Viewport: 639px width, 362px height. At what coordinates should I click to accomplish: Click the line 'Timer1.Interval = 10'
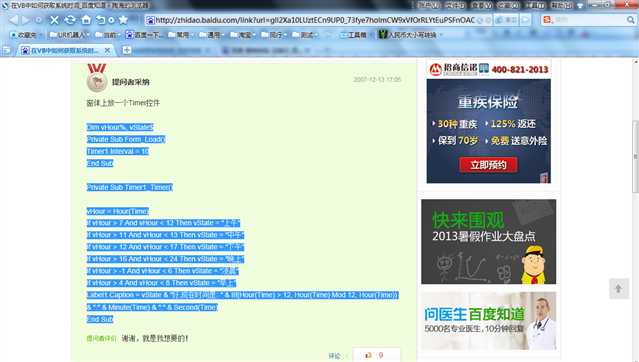pyautogui.click(x=118, y=151)
